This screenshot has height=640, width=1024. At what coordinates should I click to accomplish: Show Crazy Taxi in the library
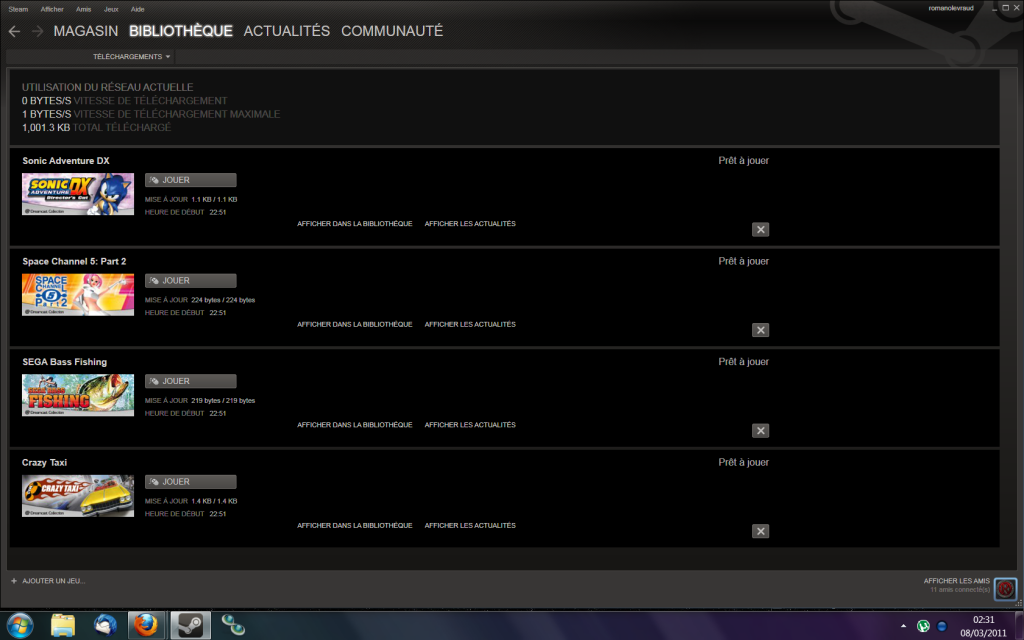pos(355,525)
